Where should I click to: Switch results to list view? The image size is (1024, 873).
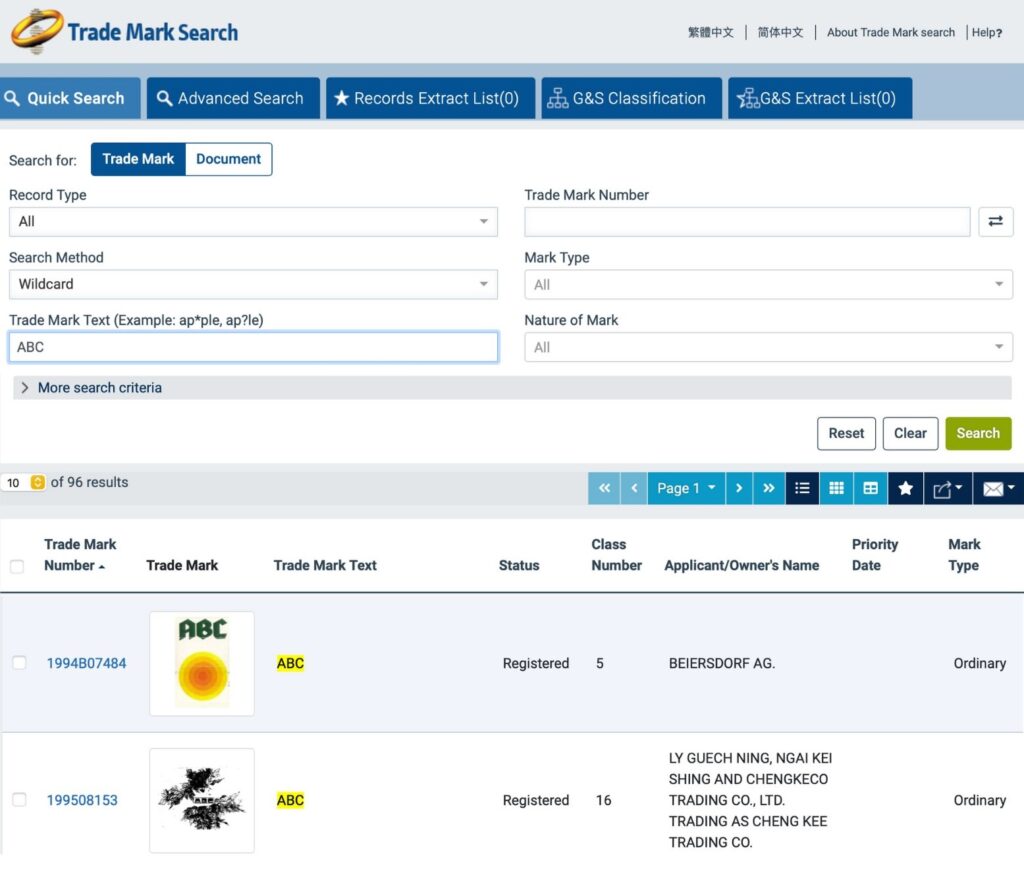(x=802, y=488)
